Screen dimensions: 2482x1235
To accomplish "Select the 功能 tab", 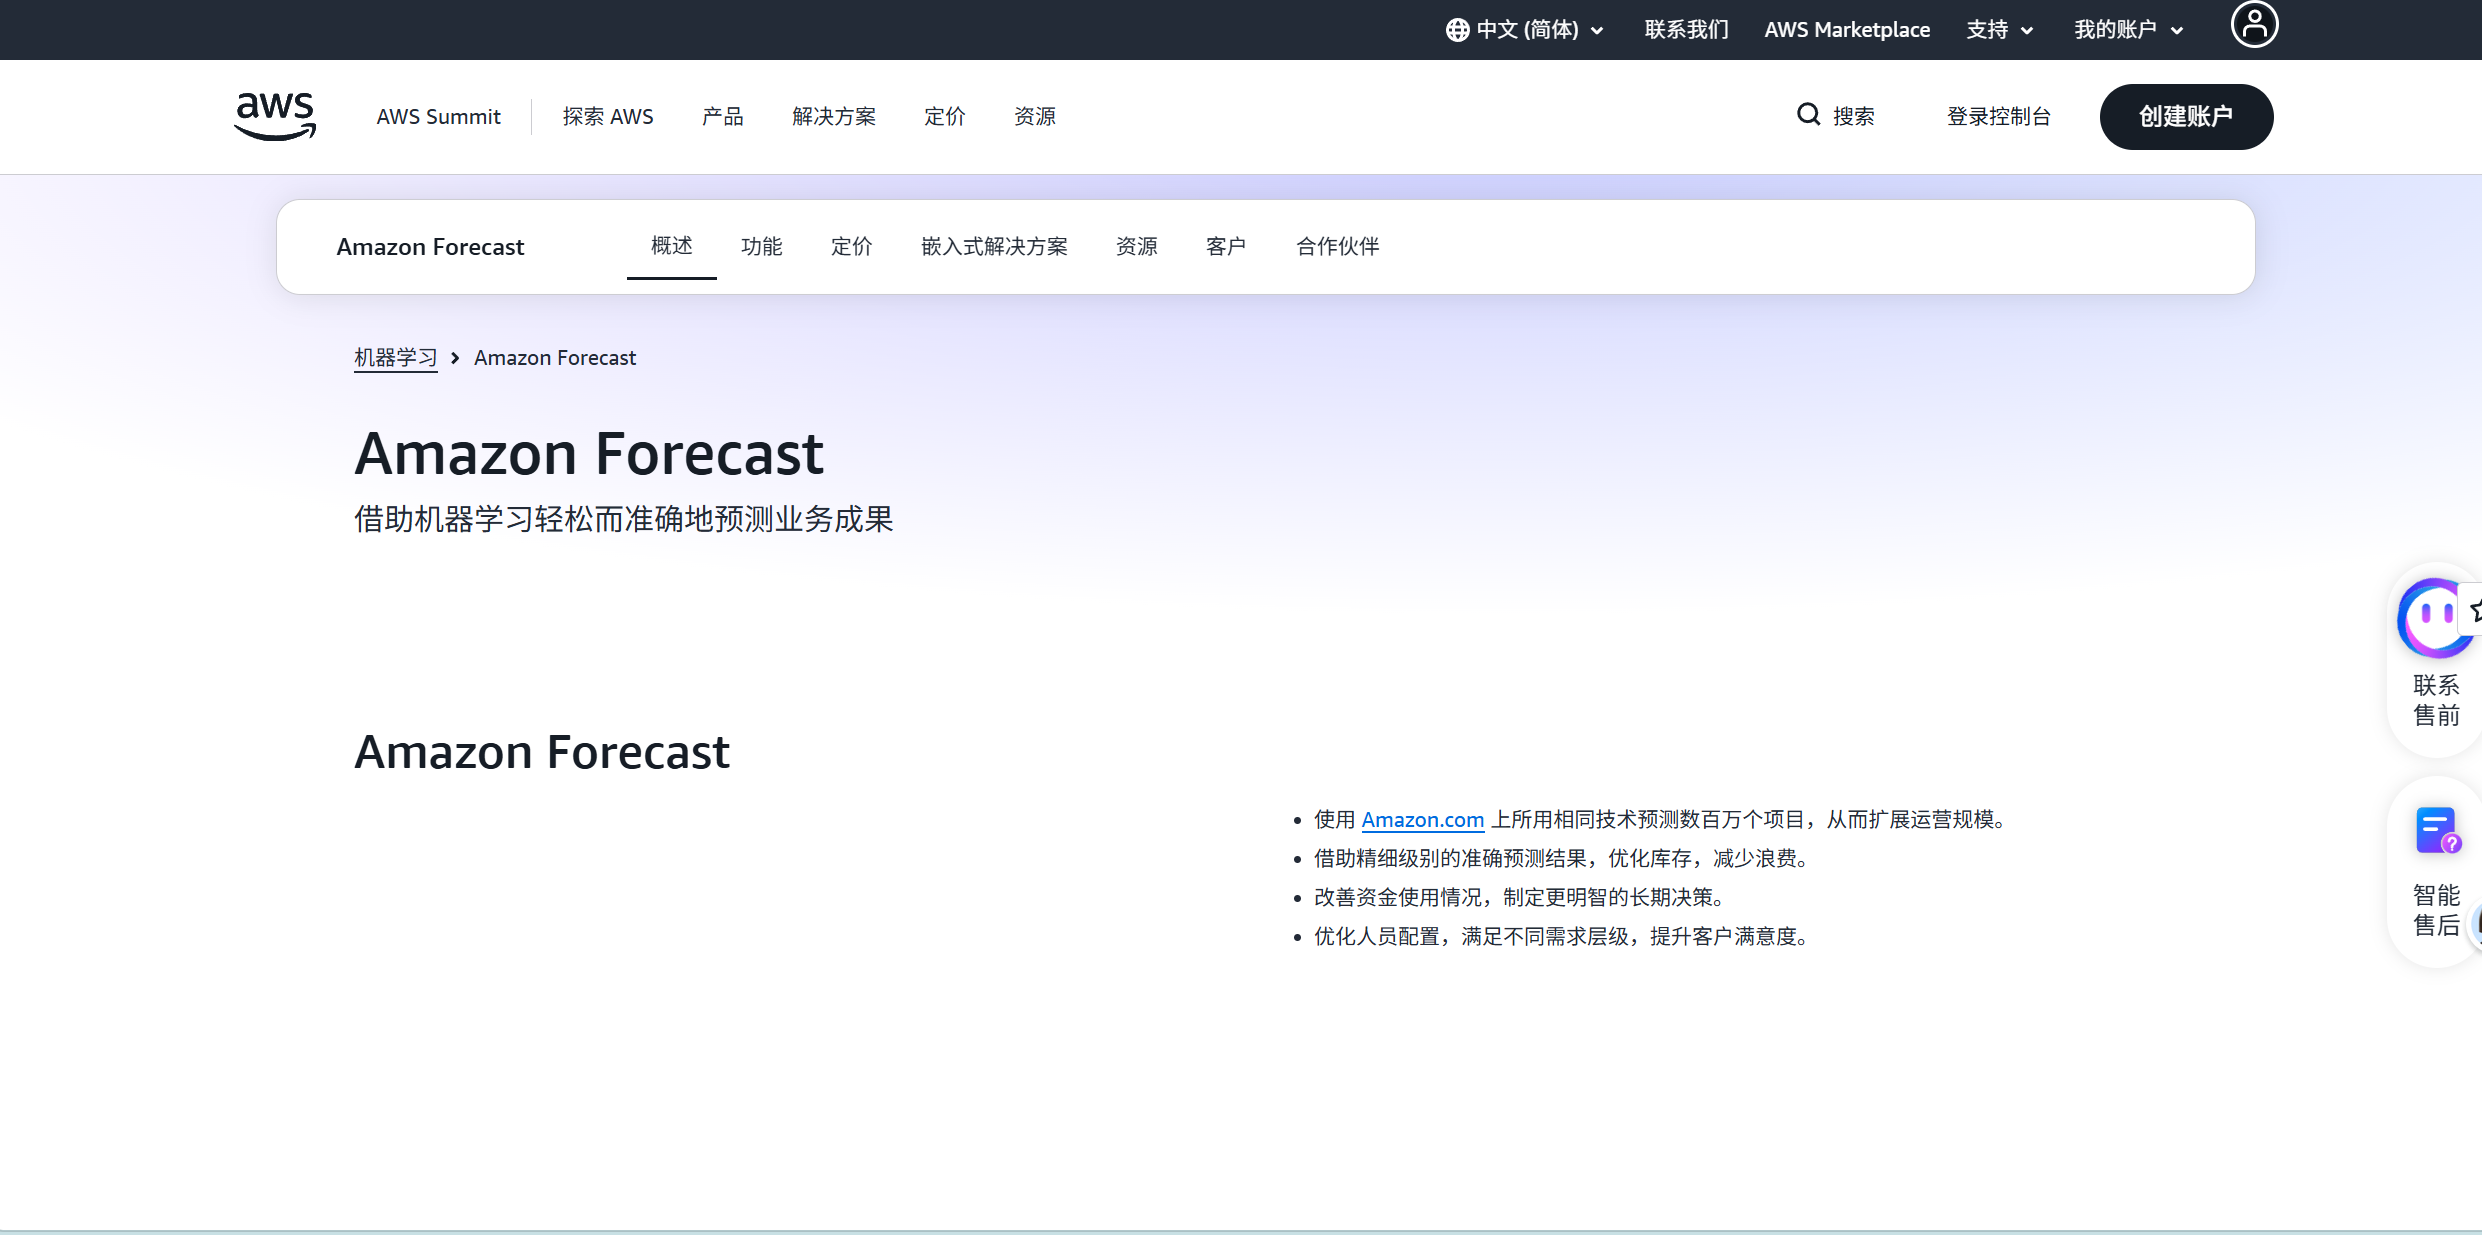I will pyautogui.click(x=761, y=246).
